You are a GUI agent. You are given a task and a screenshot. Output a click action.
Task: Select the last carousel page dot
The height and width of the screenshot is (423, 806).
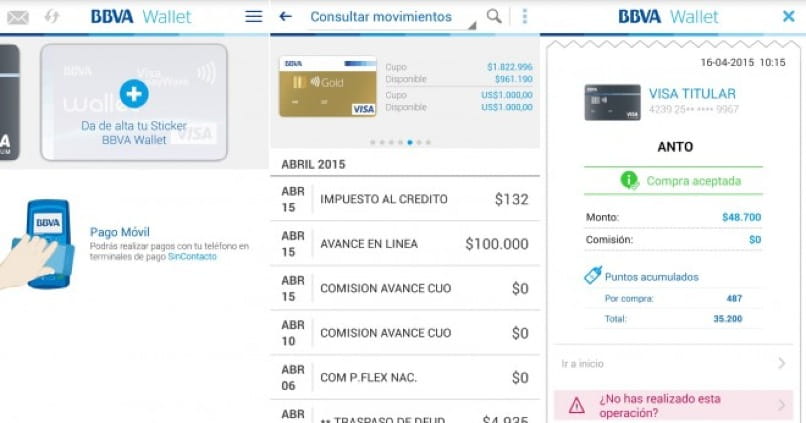pyautogui.click(x=428, y=142)
